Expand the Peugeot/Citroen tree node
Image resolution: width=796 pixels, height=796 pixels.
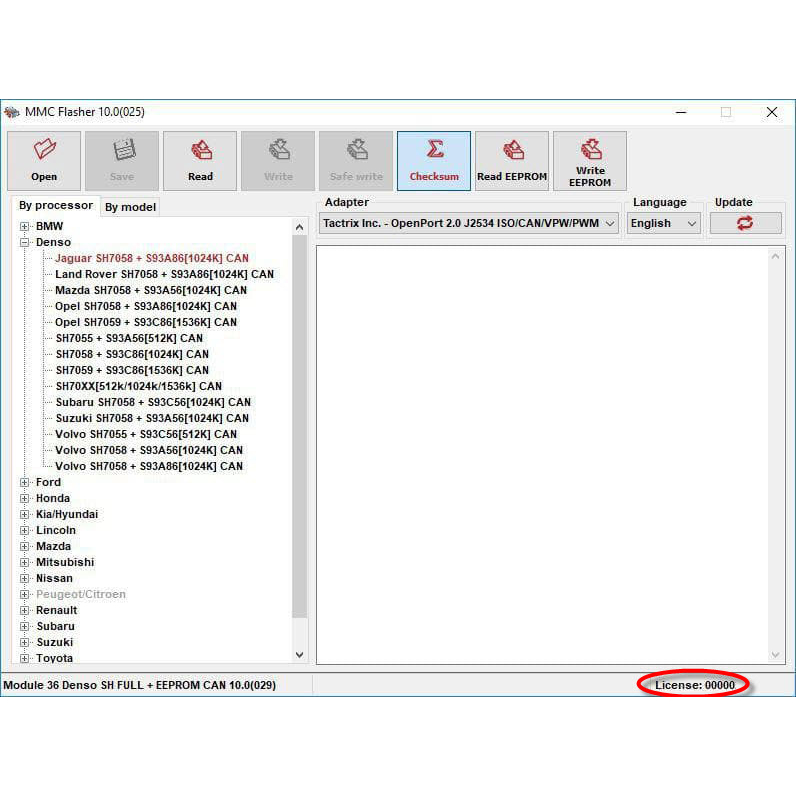24,594
